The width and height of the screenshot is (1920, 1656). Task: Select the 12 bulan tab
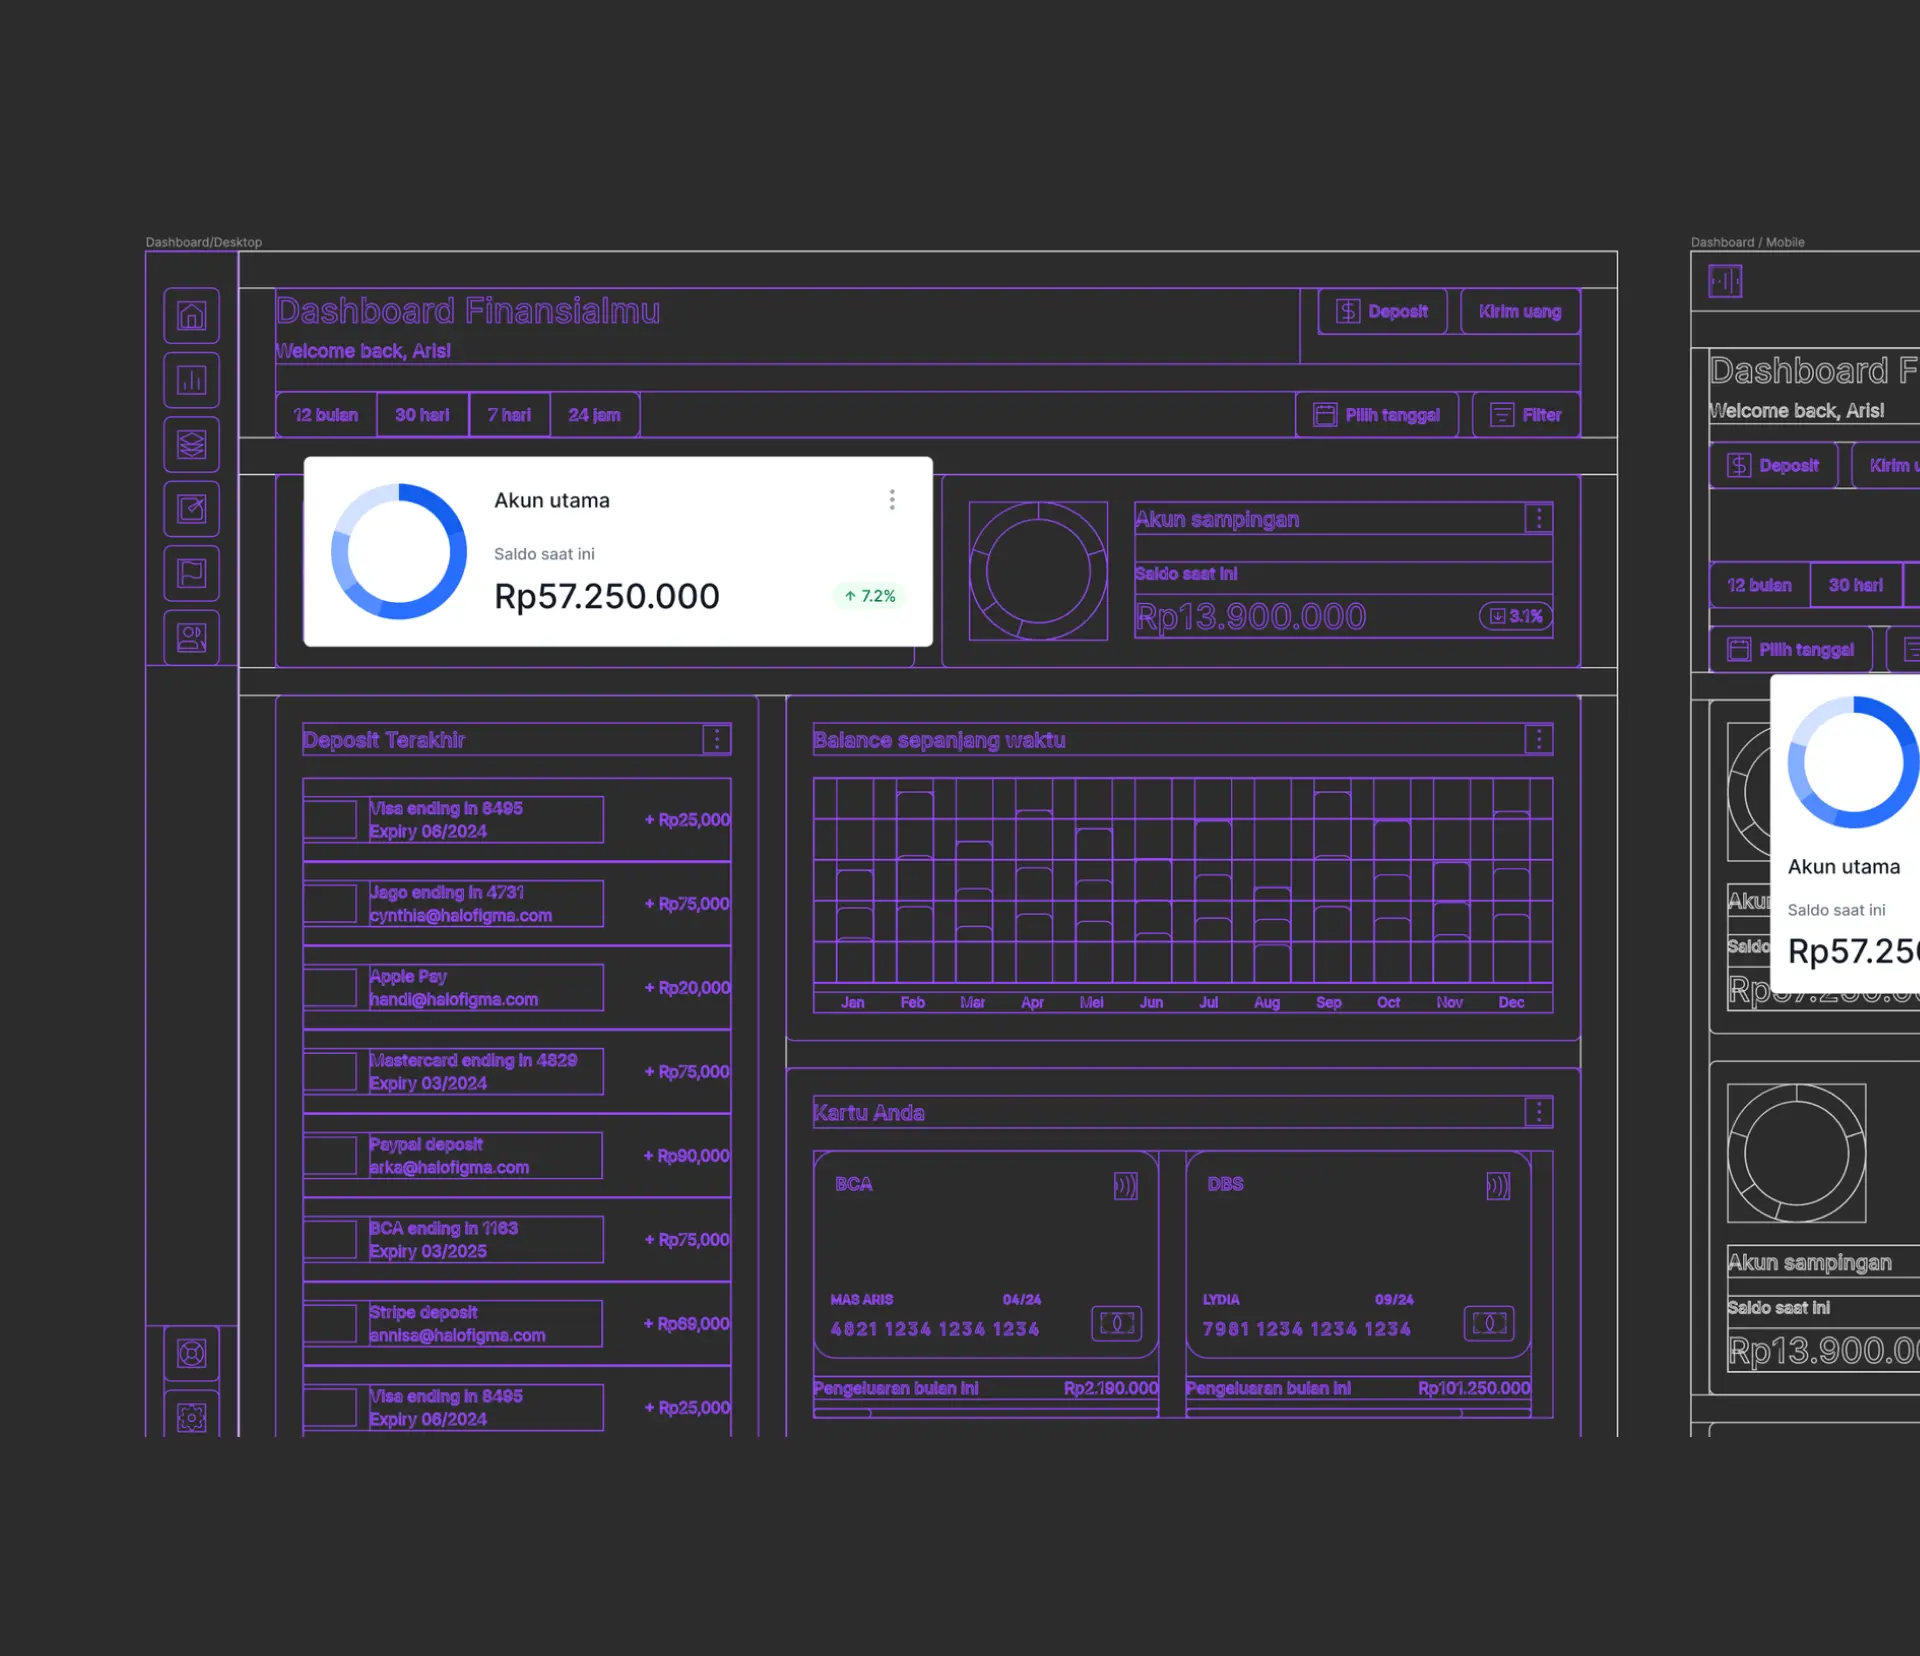coord(326,415)
